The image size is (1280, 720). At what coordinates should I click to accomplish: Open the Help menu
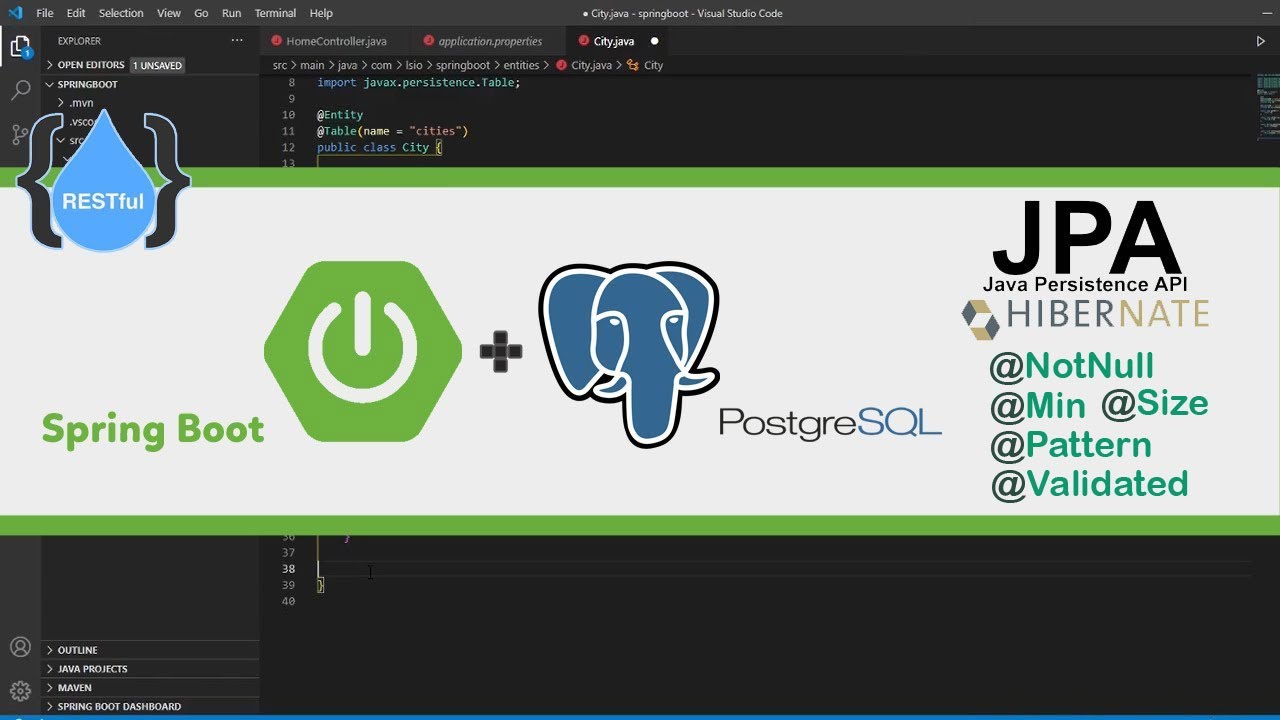tap(321, 13)
